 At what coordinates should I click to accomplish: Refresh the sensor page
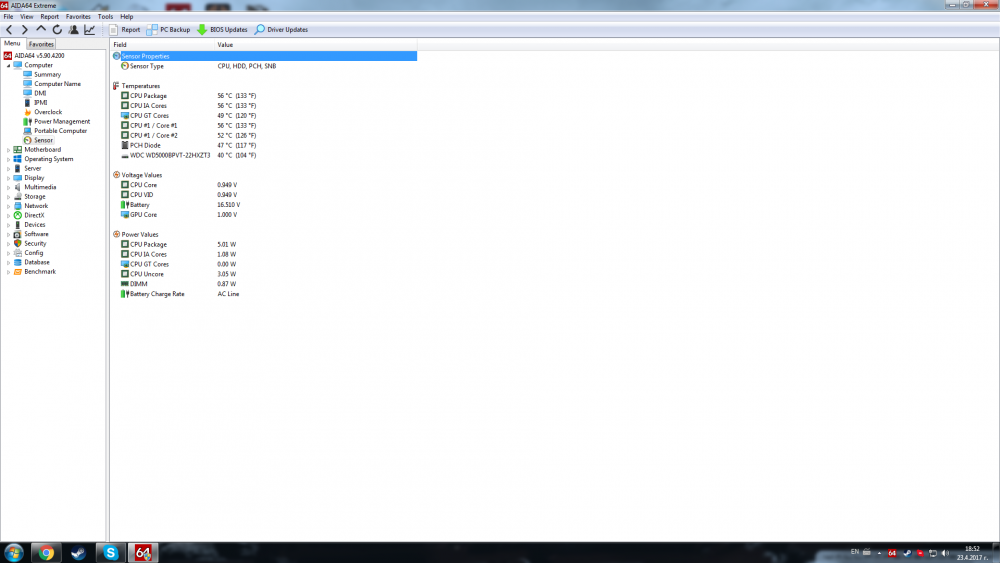point(57,29)
